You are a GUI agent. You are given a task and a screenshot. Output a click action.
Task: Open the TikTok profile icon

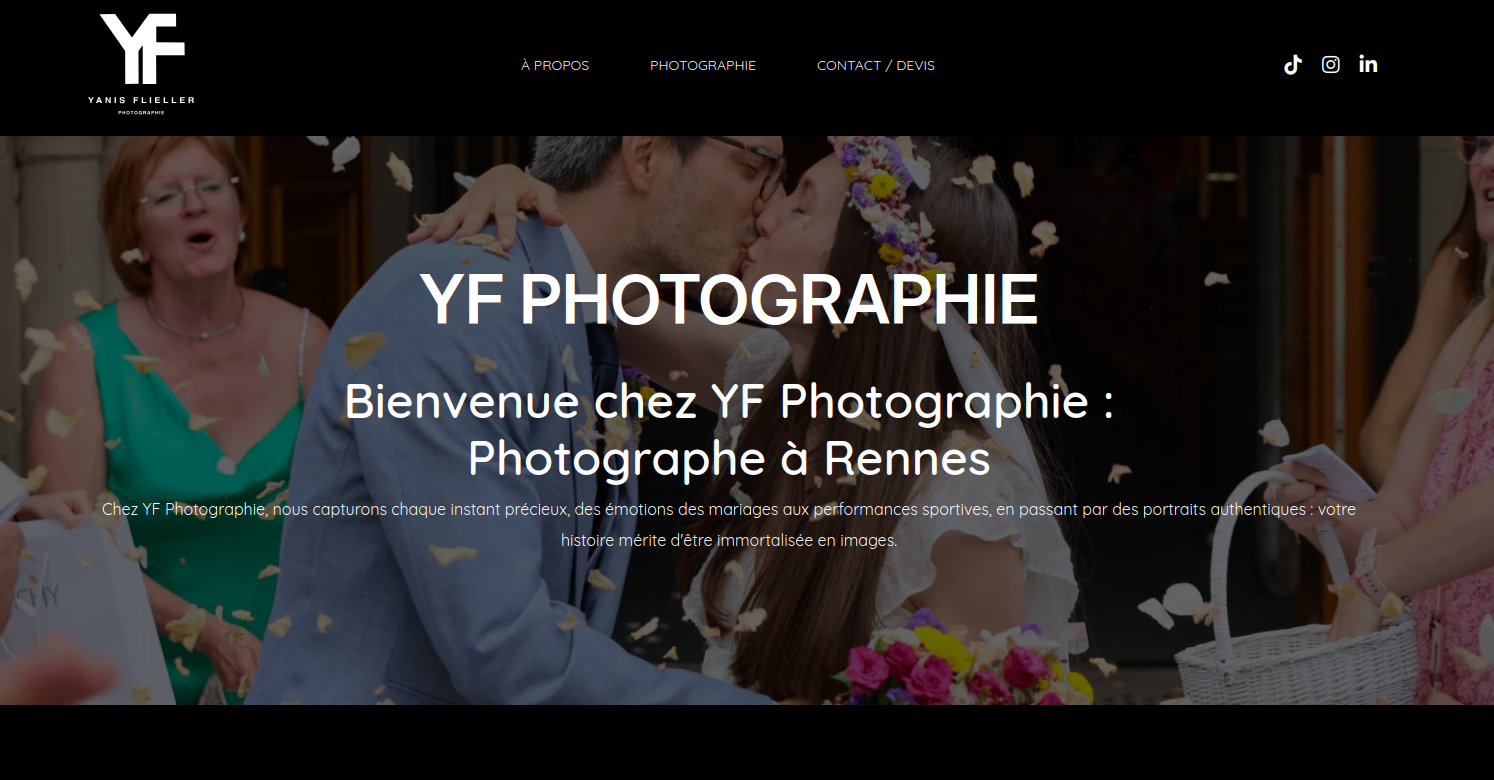(1293, 65)
